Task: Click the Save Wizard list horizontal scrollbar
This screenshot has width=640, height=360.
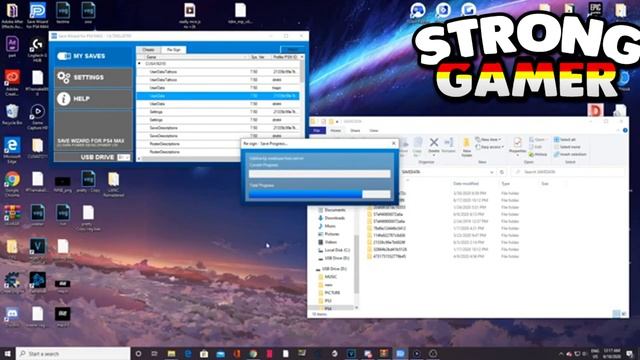Action: 188,158
